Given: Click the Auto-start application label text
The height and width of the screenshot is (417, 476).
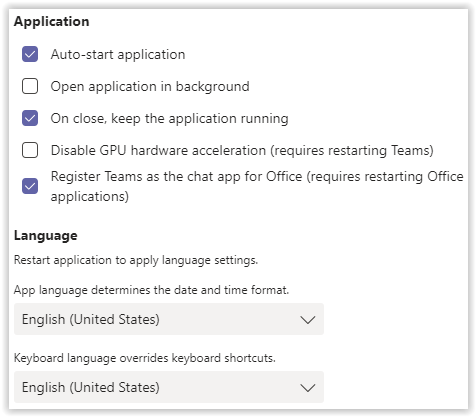Looking at the screenshot, I should pyautogui.click(x=118, y=54).
